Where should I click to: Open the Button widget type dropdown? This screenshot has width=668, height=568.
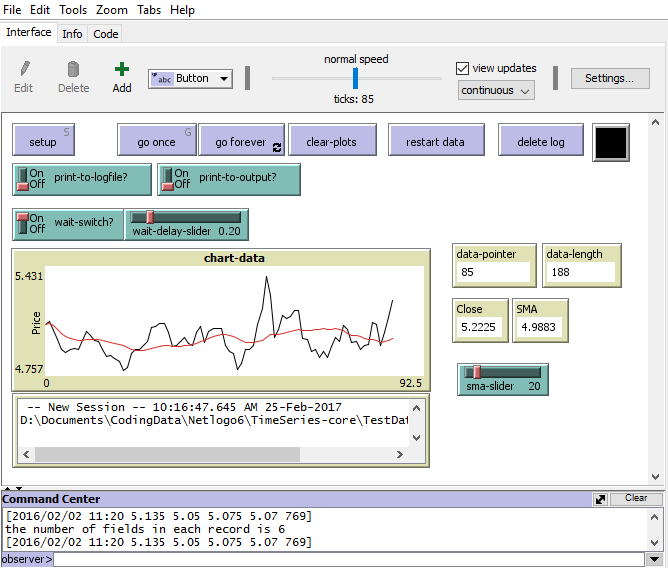190,79
